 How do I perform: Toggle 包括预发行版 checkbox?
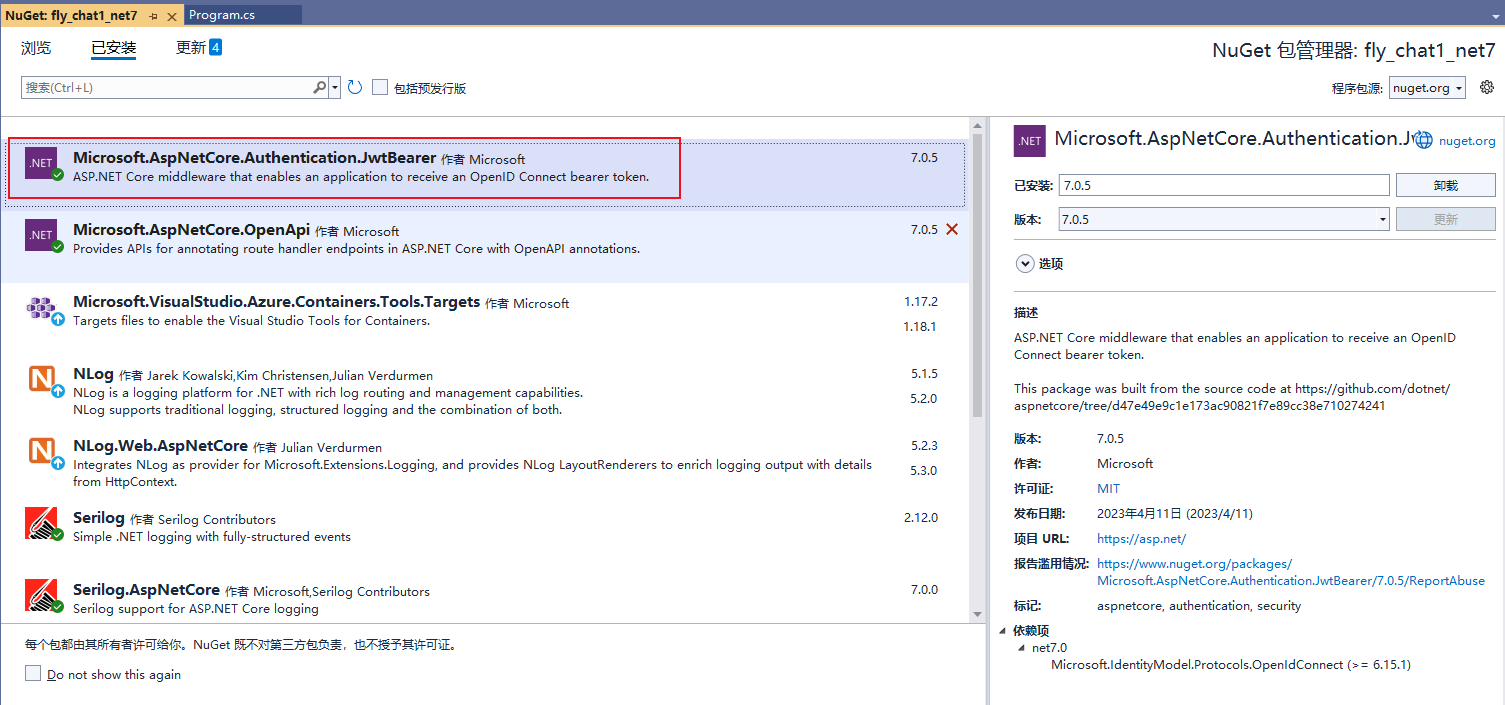380,87
